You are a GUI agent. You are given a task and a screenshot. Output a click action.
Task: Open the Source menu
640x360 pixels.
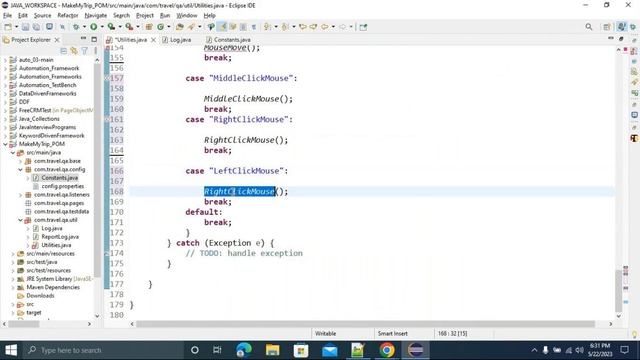click(42, 16)
